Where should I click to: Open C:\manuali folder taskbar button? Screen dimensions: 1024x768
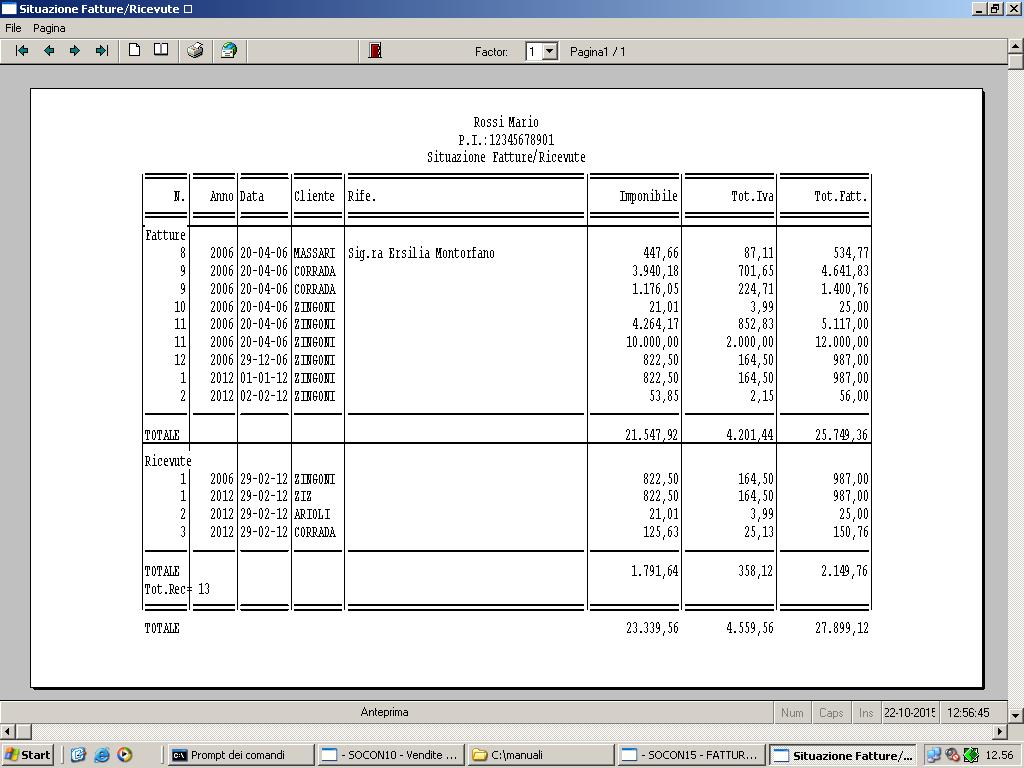click(541, 755)
